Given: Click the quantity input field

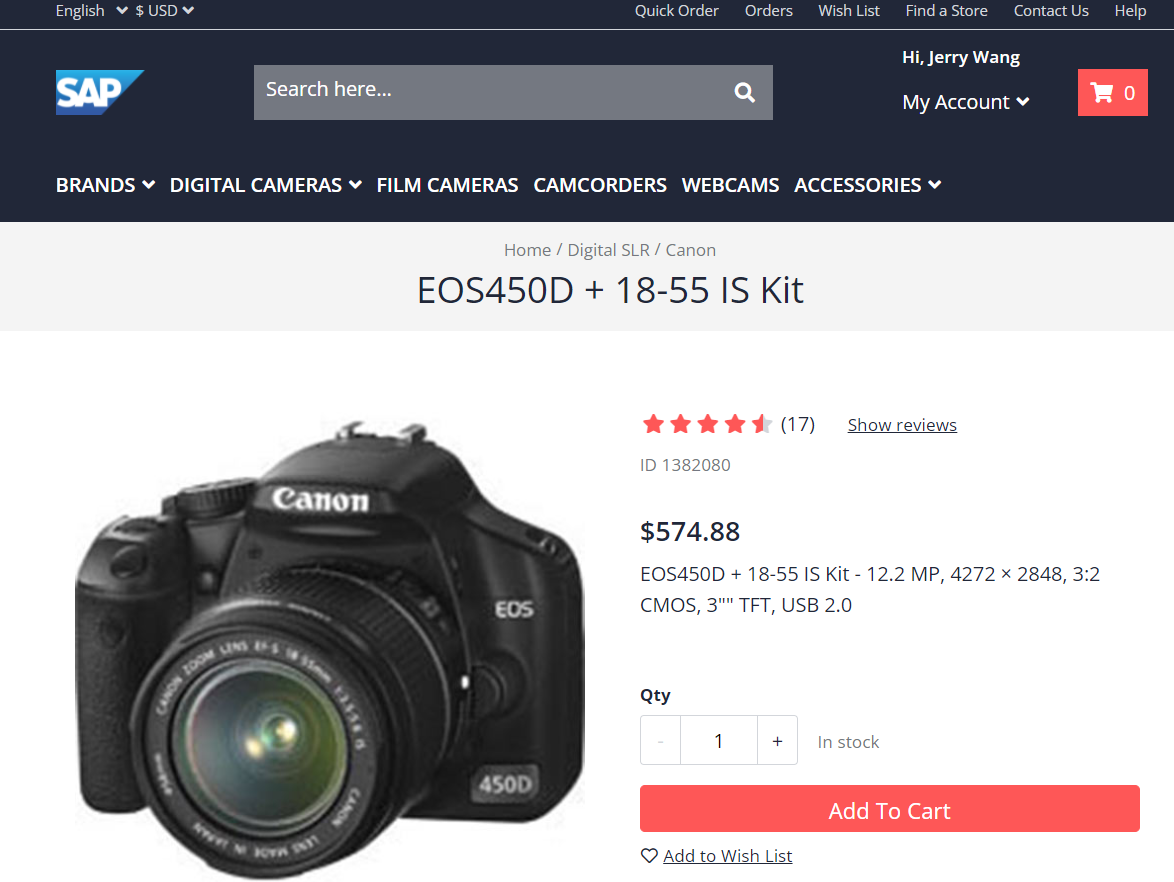Looking at the screenshot, I should pyautogui.click(x=719, y=740).
